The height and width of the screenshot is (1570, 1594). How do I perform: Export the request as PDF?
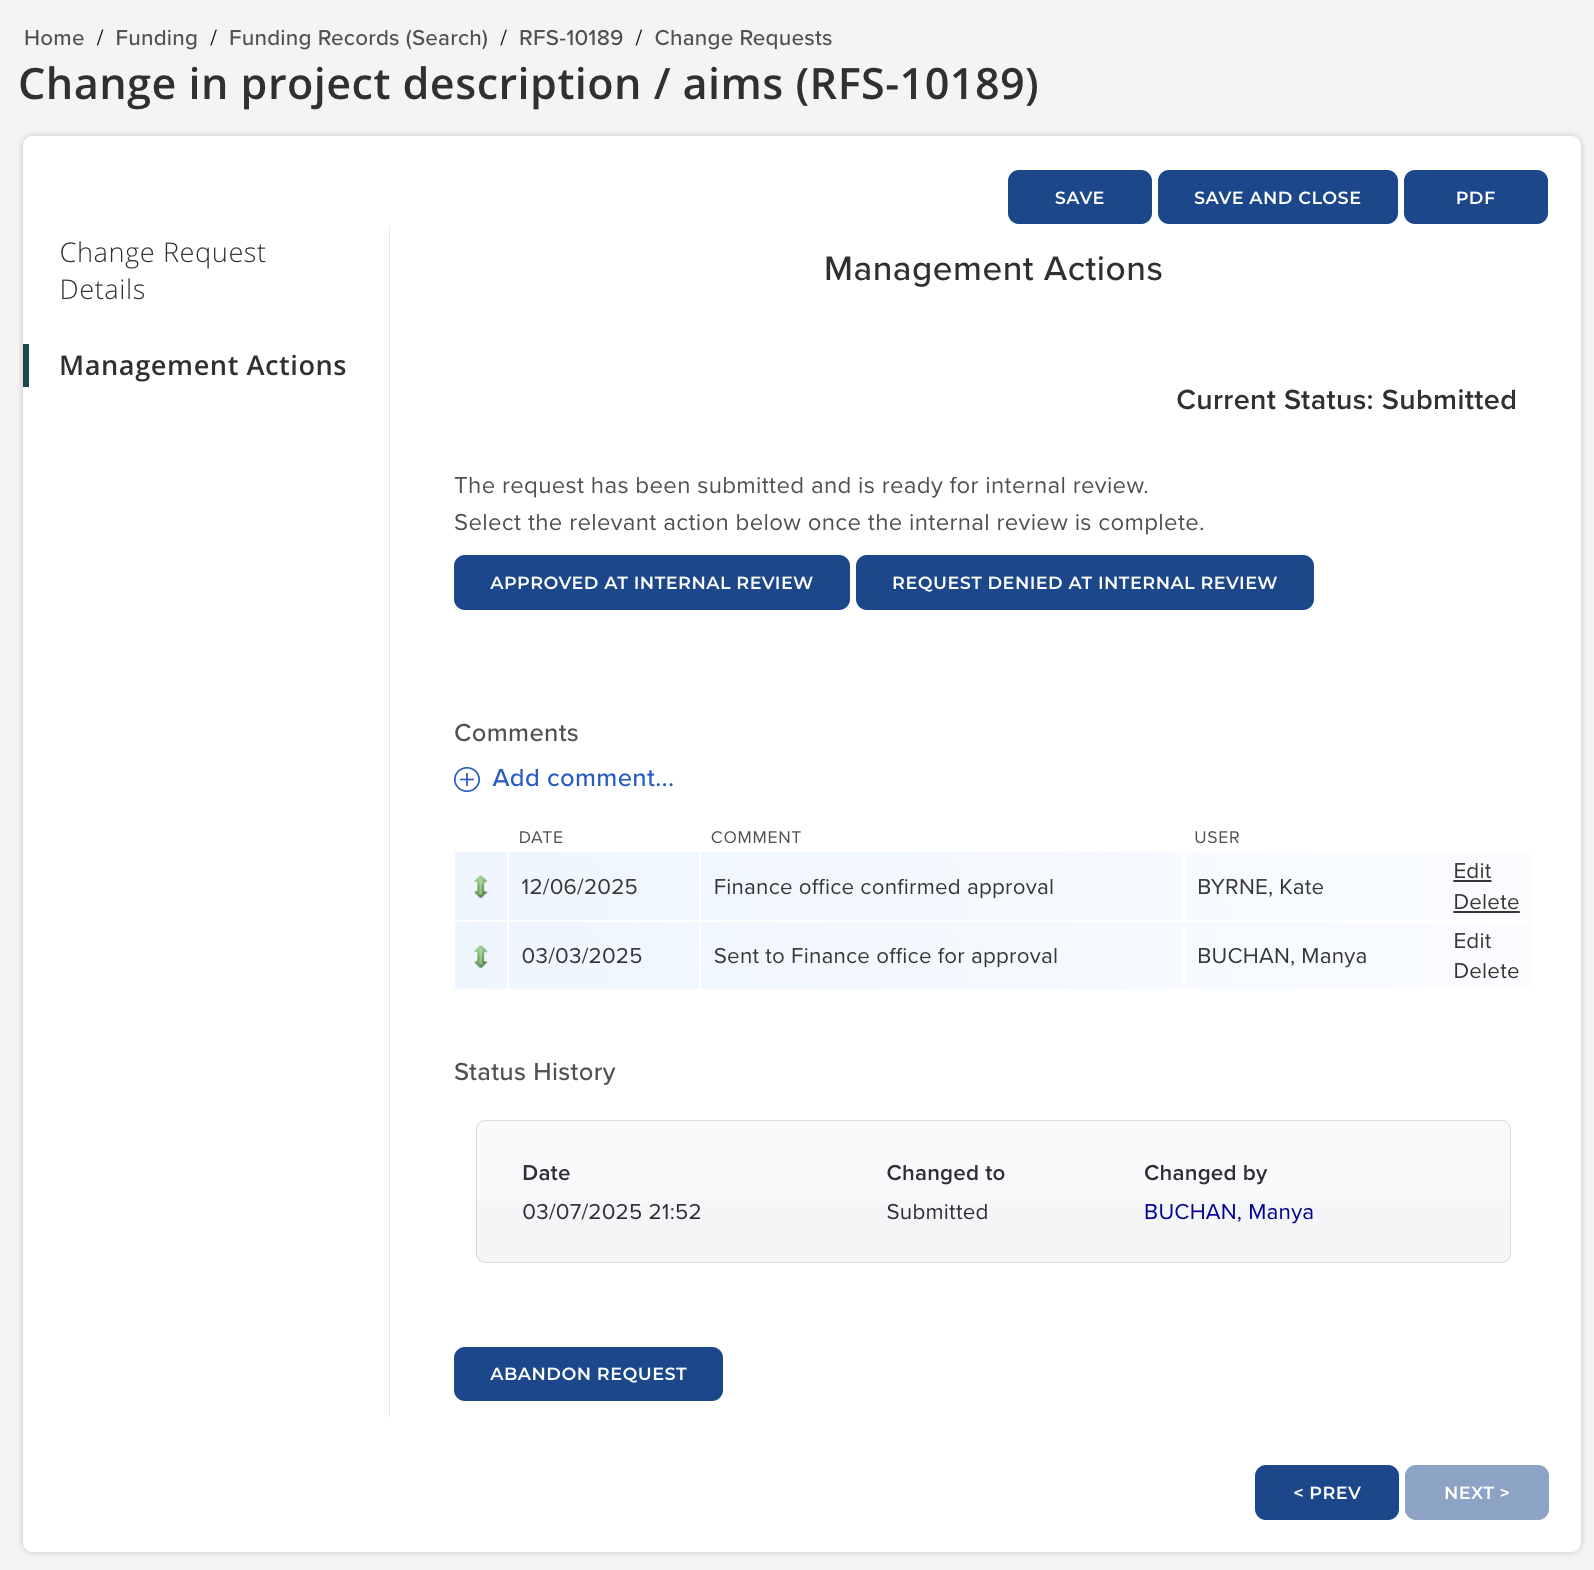click(x=1475, y=197)
